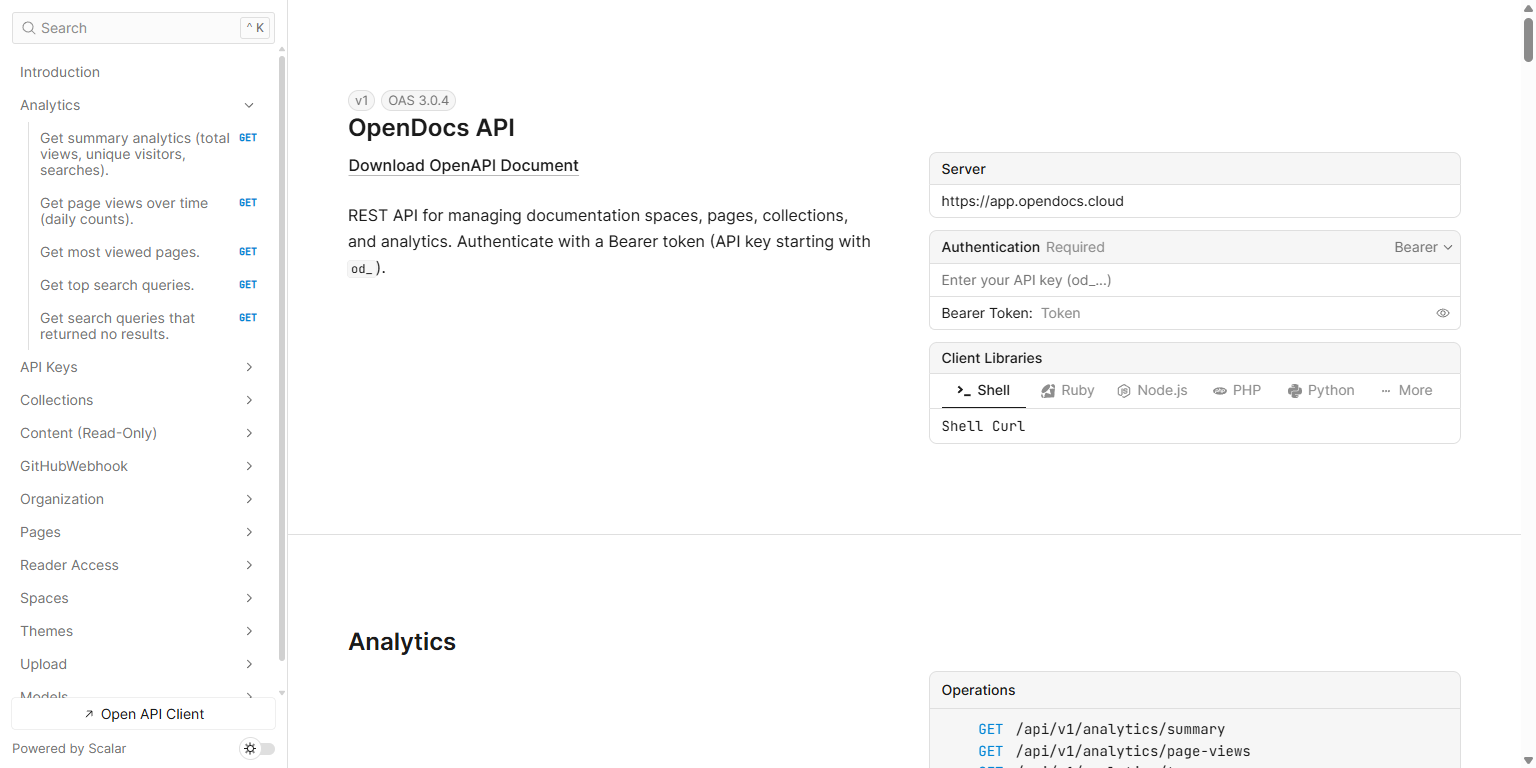
Task: Open the Bearer authentication type dropdown
Action: pyautogui.click(x=1423, y=247)
